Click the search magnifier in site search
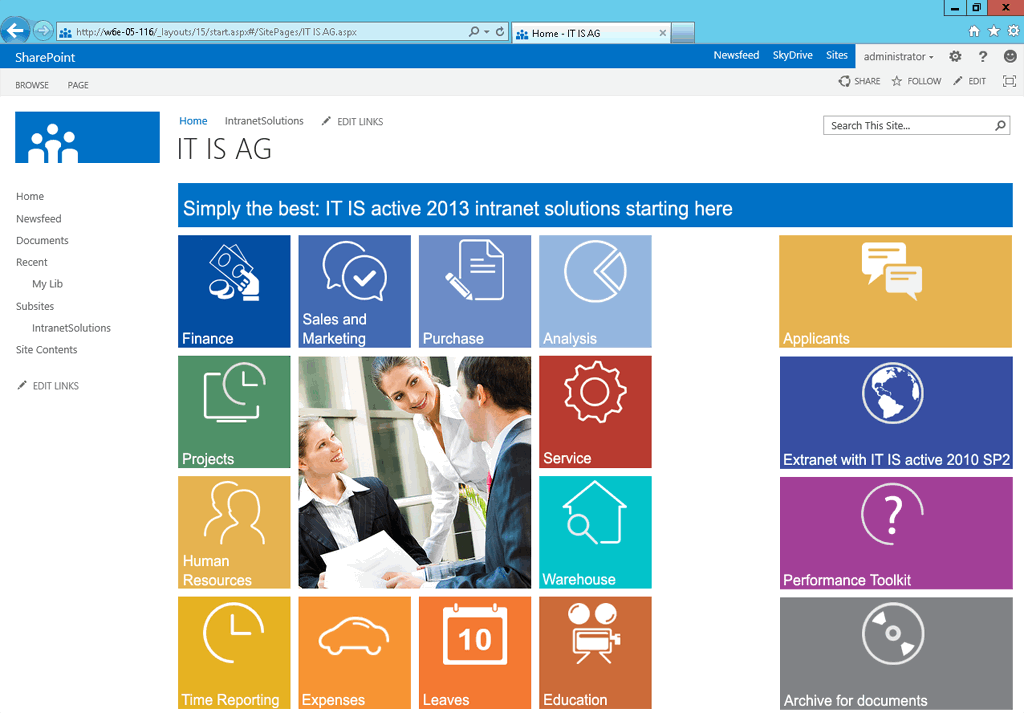Image resolution: width=1024 pixels, height=713 pixels. [x=1000, y=125]
